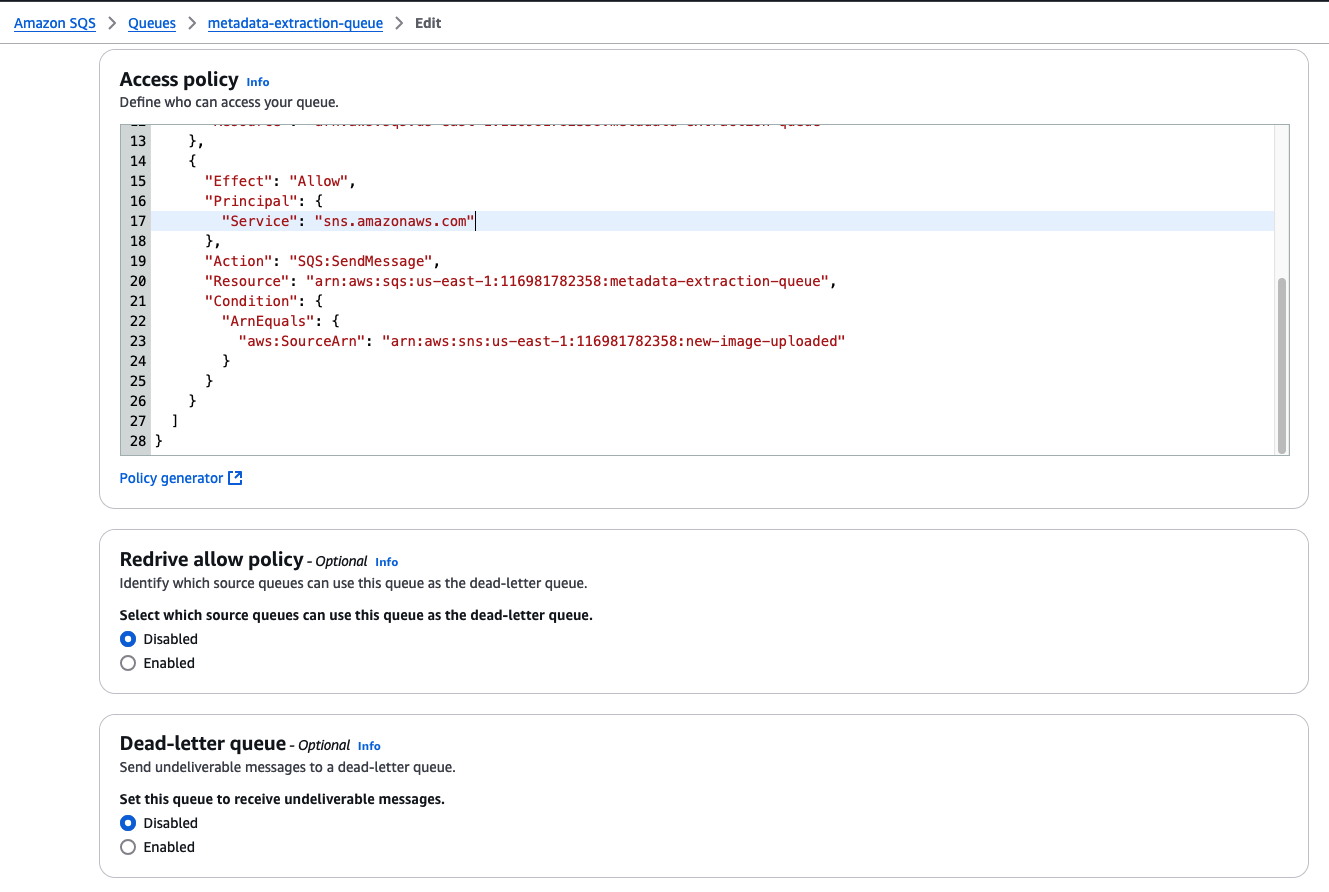Select Disabled for Dead-letter queue

pos(128,823)
